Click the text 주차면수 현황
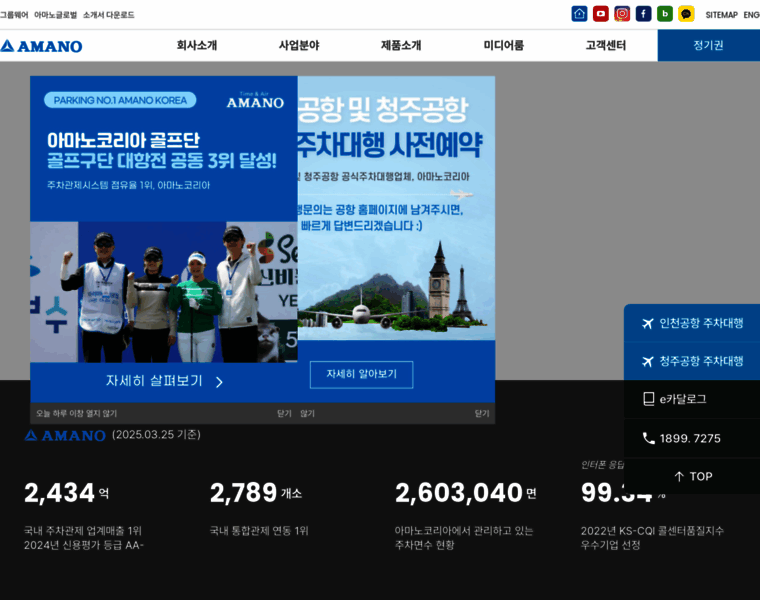Viewport: 760px width, 600px height. (425, 545)
